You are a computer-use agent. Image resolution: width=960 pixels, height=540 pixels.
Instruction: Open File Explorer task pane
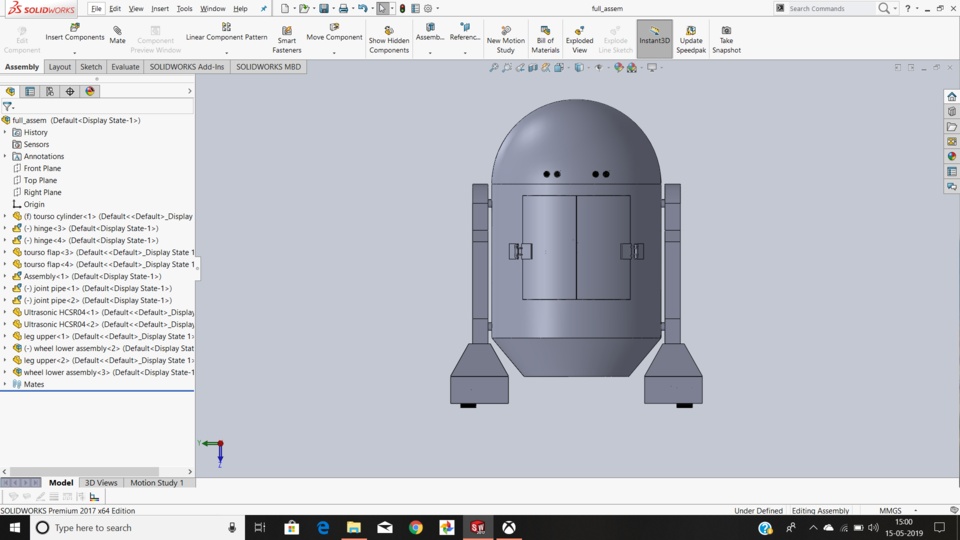tap(951, 127)
